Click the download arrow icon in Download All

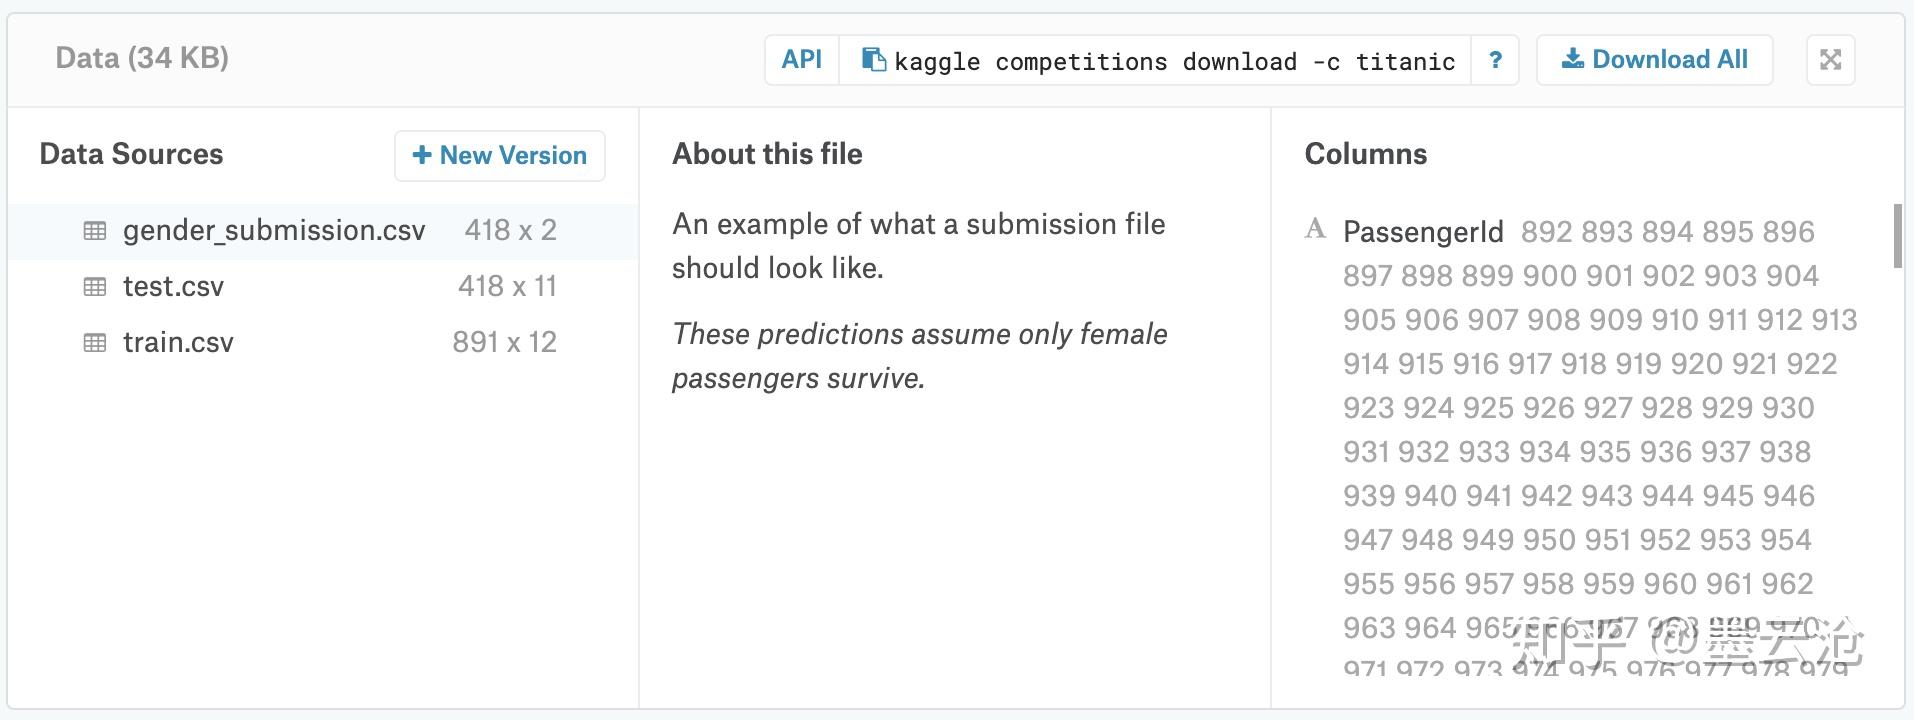pos(1572,59)
